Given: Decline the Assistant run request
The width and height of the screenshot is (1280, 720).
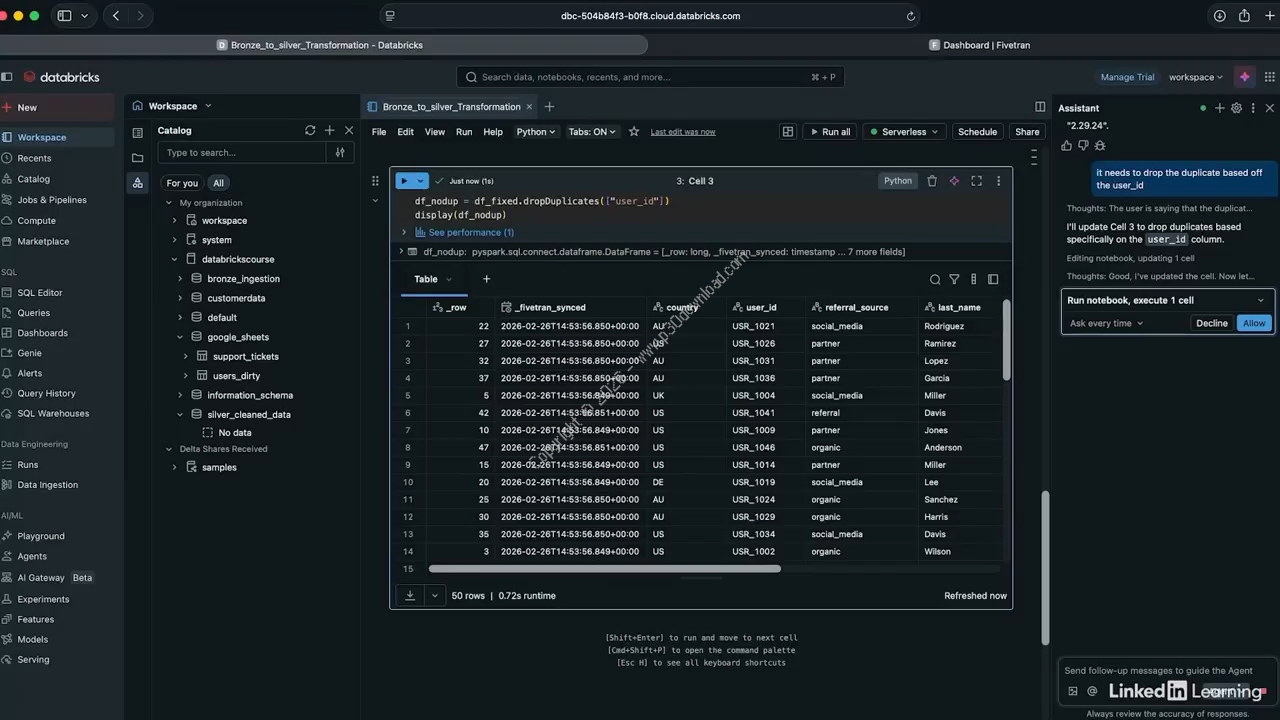Looking at the screenshot, I should [1212, 323].
